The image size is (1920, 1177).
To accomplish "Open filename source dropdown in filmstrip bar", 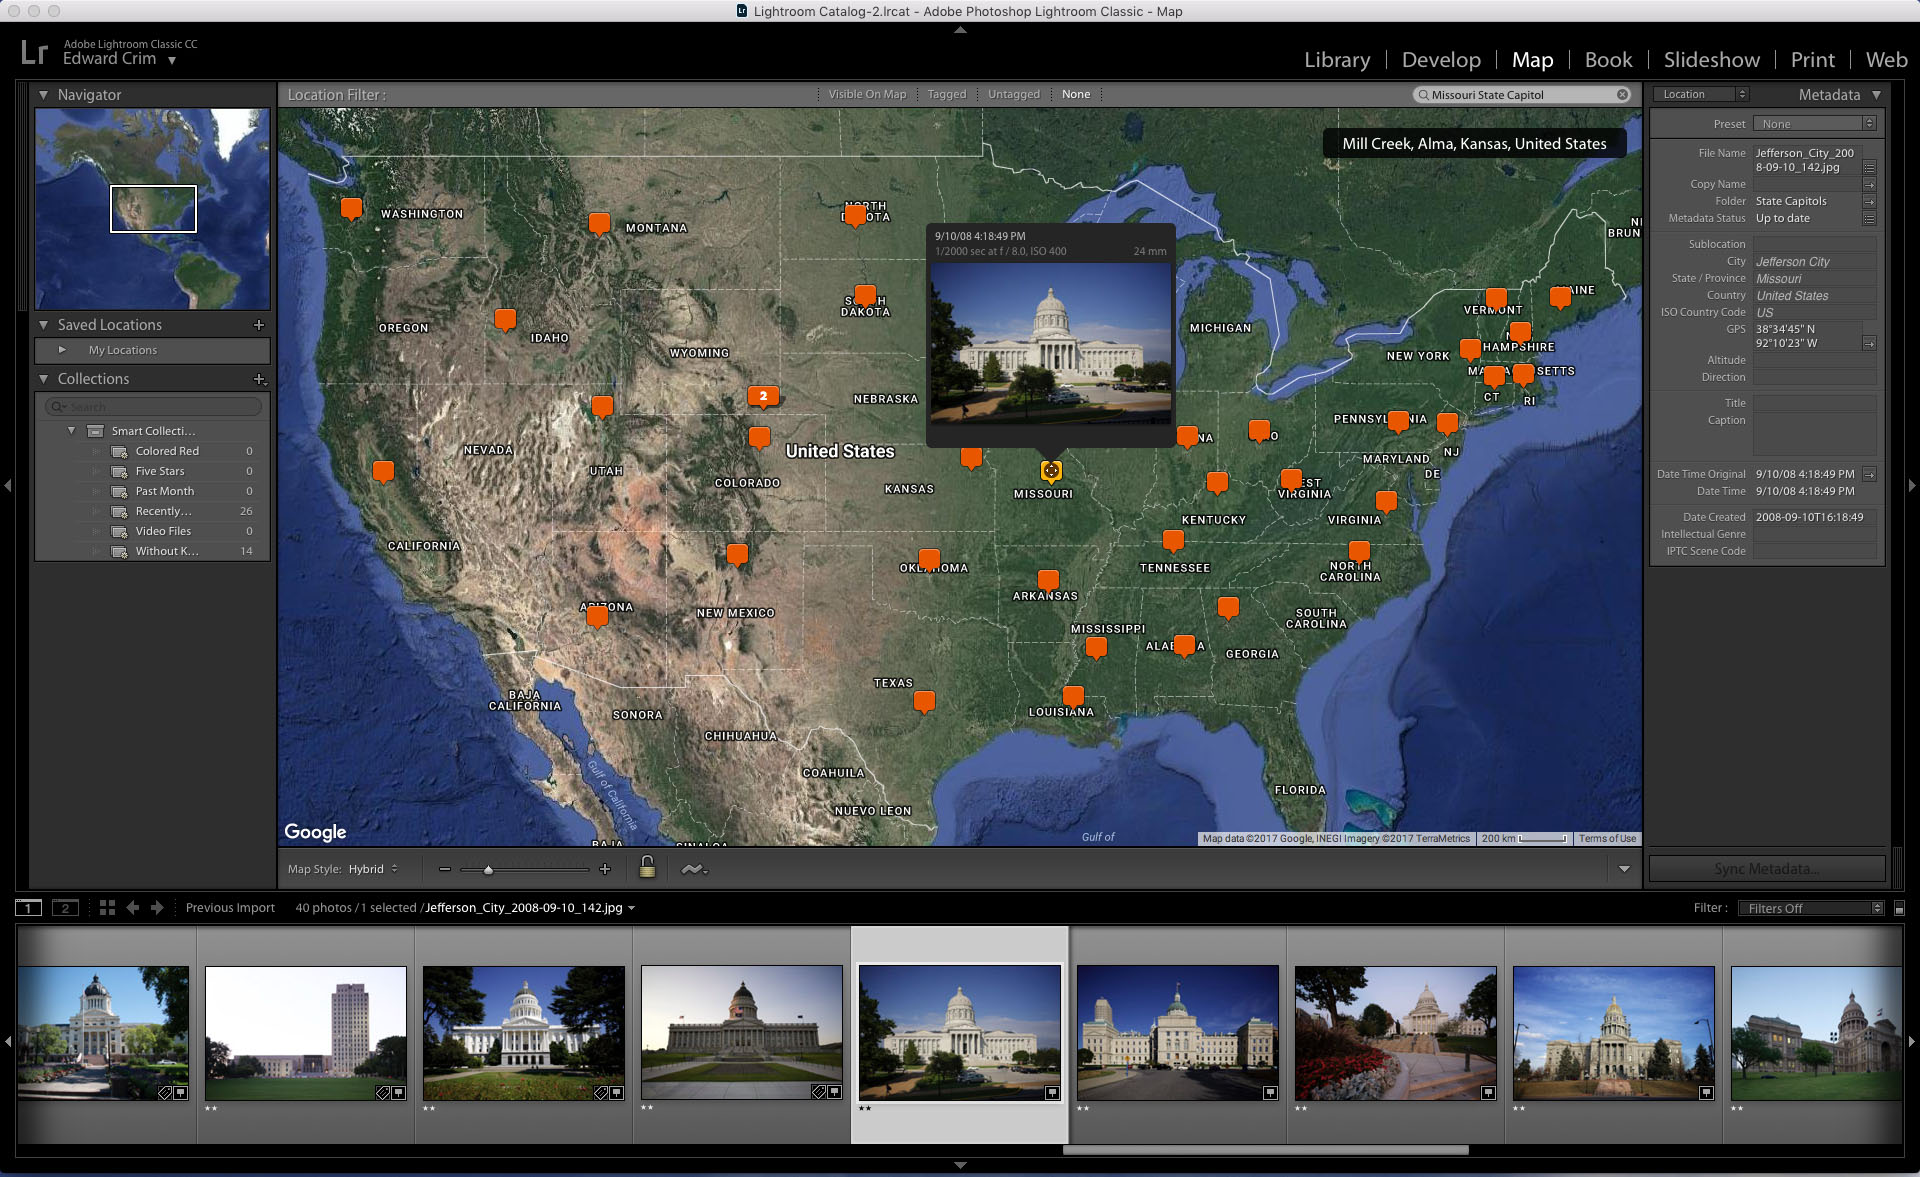I will [631, 908].
